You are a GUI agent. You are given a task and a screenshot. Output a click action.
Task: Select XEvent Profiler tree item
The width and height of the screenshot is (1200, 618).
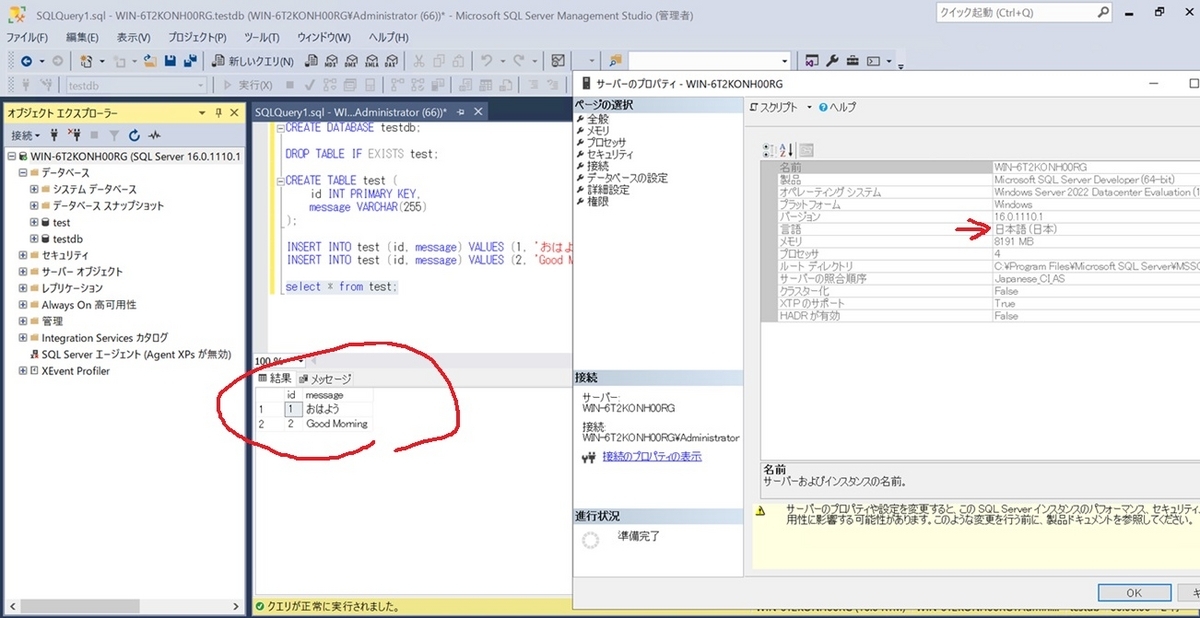76,371
